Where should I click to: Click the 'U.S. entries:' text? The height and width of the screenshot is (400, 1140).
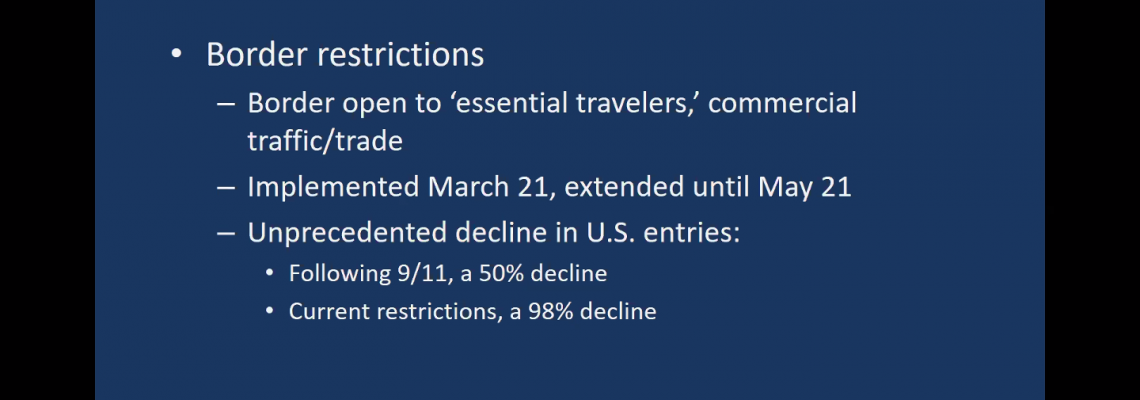662,233
